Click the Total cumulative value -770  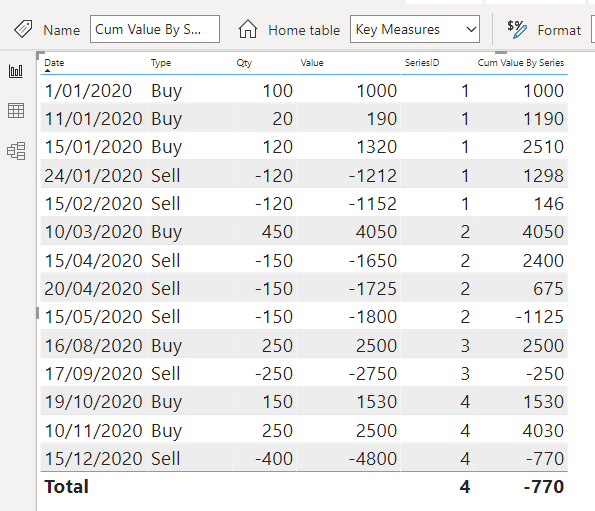(544, 487)
